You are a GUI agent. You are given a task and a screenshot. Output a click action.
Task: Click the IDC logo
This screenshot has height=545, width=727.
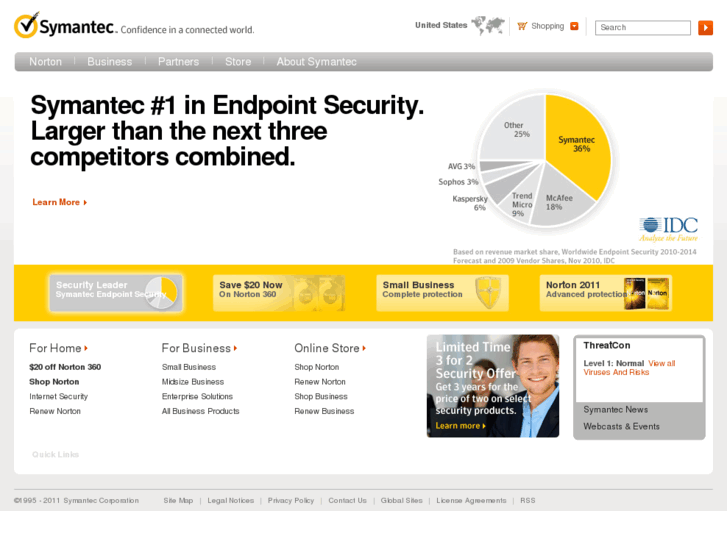[x=669, y=229]
